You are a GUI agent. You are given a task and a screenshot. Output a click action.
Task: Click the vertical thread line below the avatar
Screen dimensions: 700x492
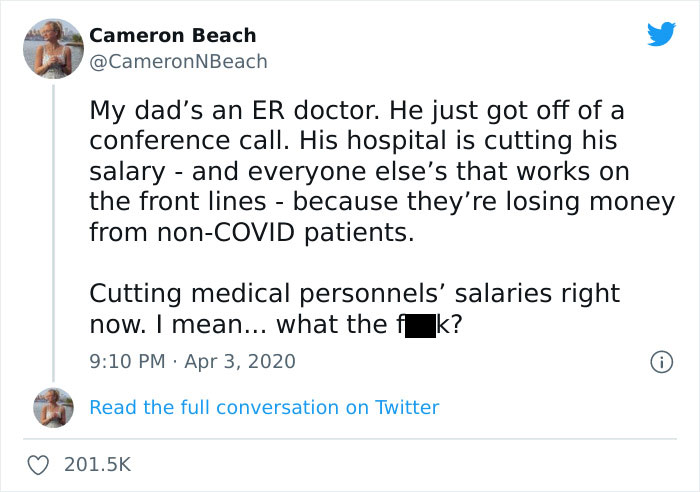tap(53, 230)
